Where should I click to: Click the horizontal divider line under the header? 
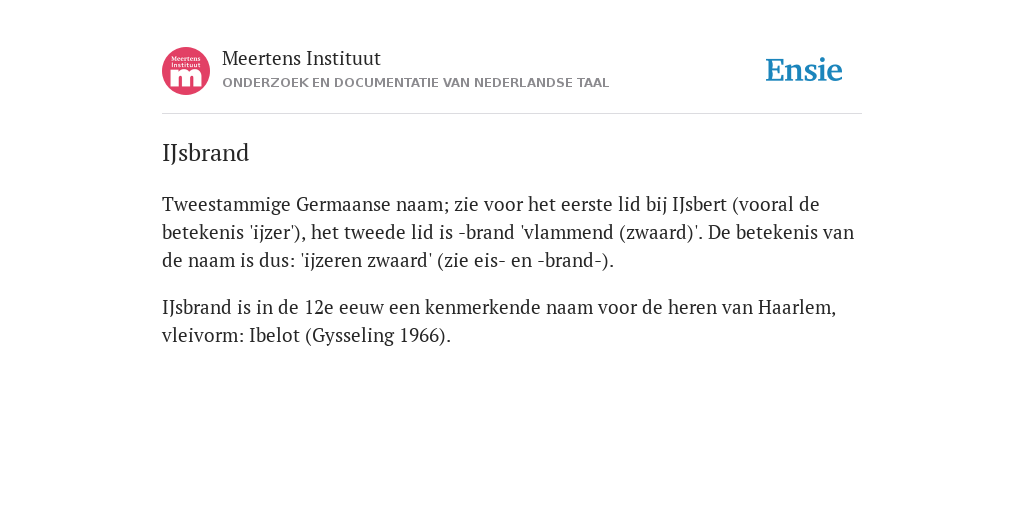[512, 114]
